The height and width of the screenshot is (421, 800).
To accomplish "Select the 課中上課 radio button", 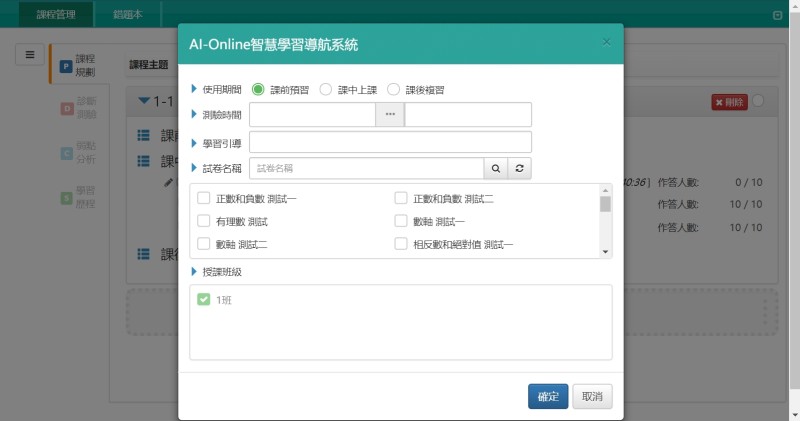I will 326,89.
